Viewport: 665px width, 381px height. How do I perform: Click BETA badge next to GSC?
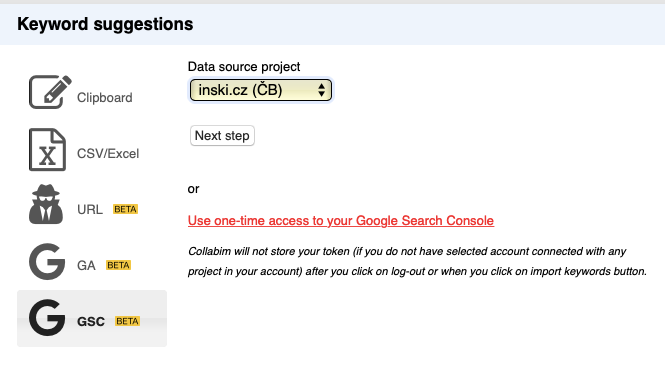(127, 321)
